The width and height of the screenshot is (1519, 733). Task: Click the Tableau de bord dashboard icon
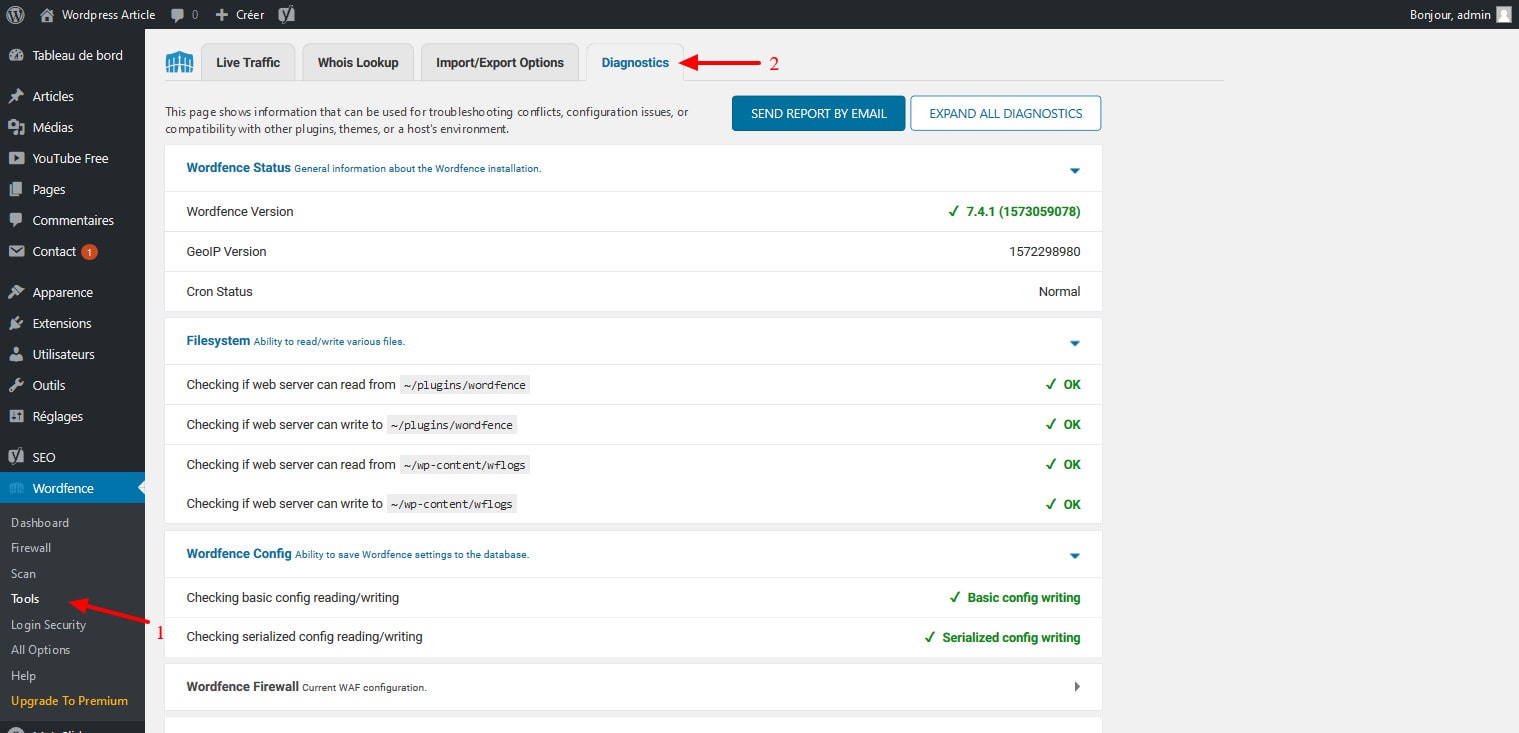coord(16,56)
